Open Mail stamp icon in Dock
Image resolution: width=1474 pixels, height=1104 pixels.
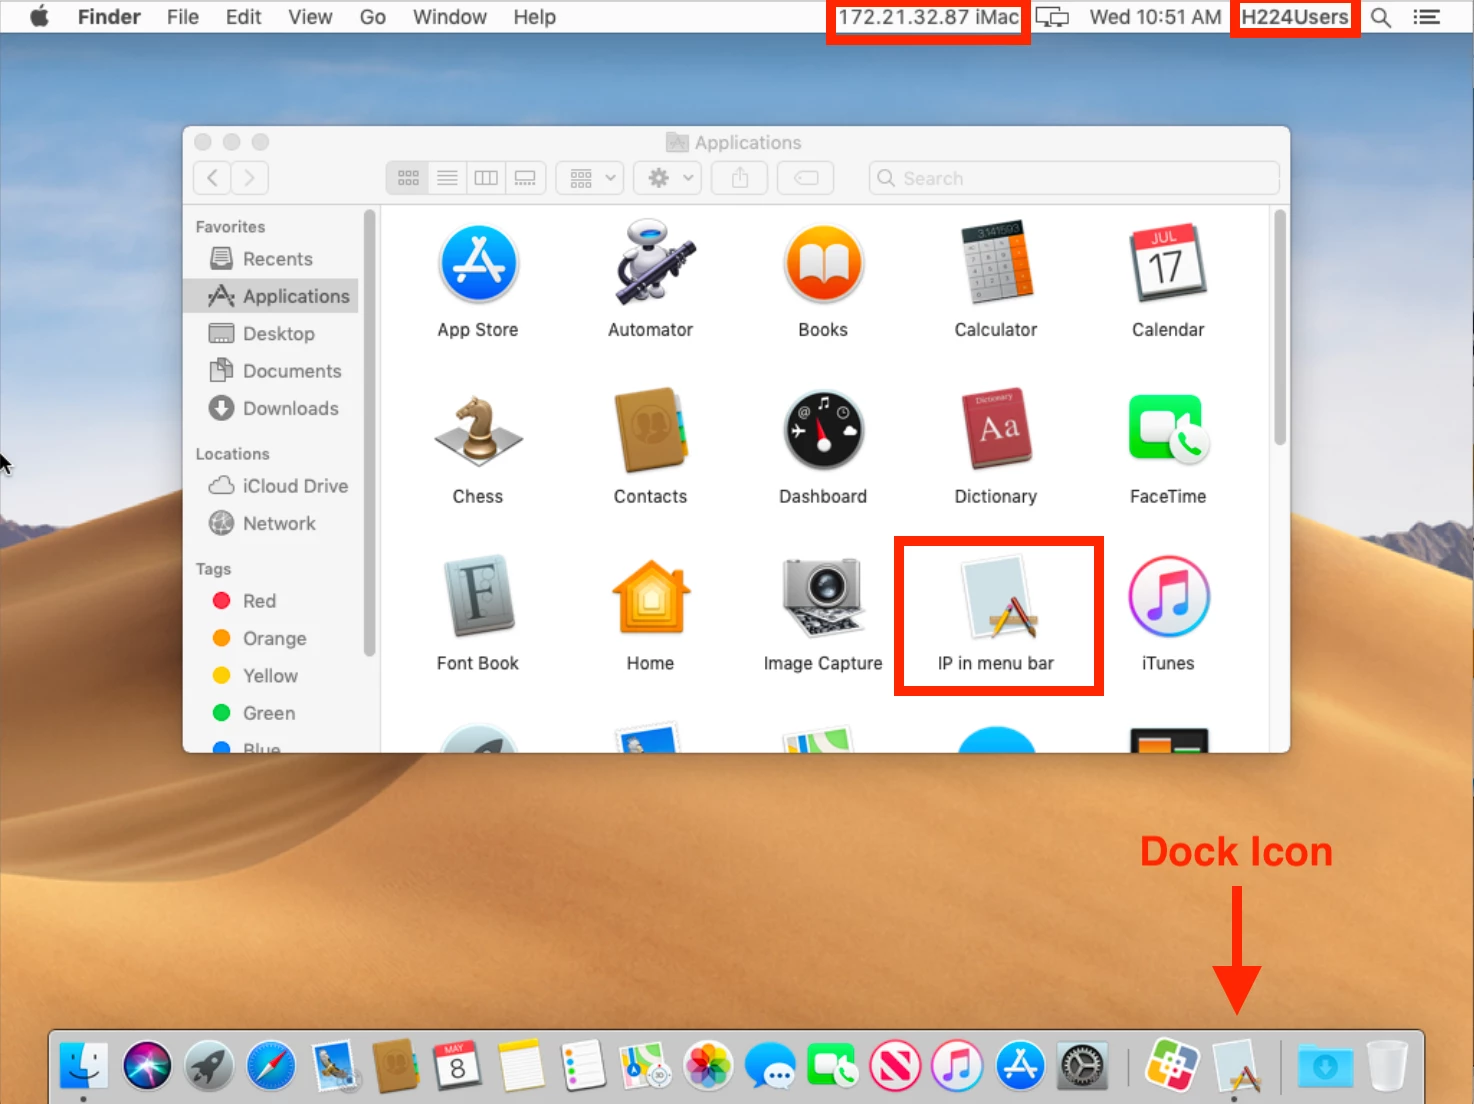coord(334,1065)
